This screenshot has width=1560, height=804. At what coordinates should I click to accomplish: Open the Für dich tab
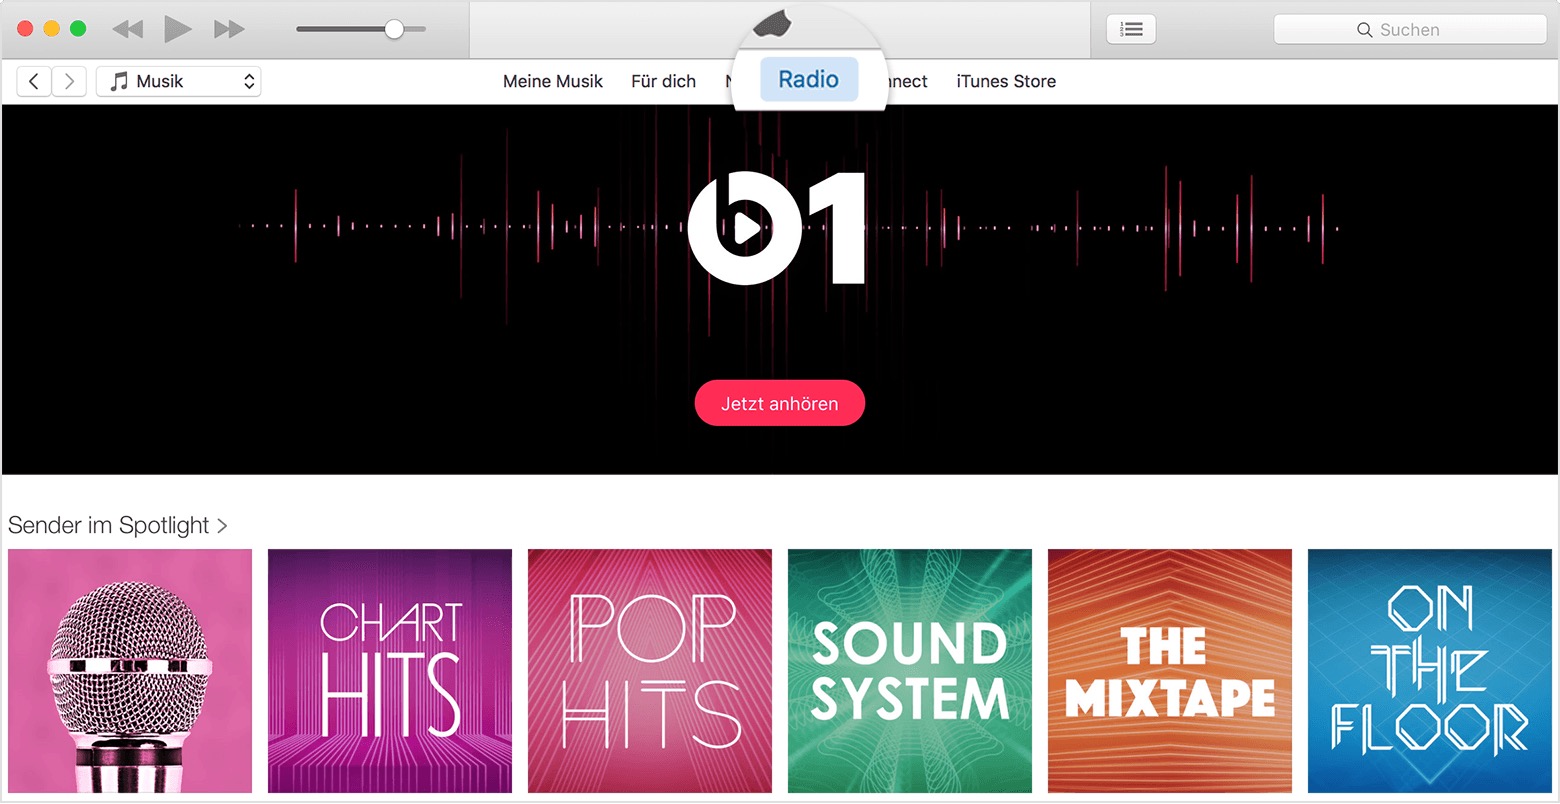(x=663, y=81)
